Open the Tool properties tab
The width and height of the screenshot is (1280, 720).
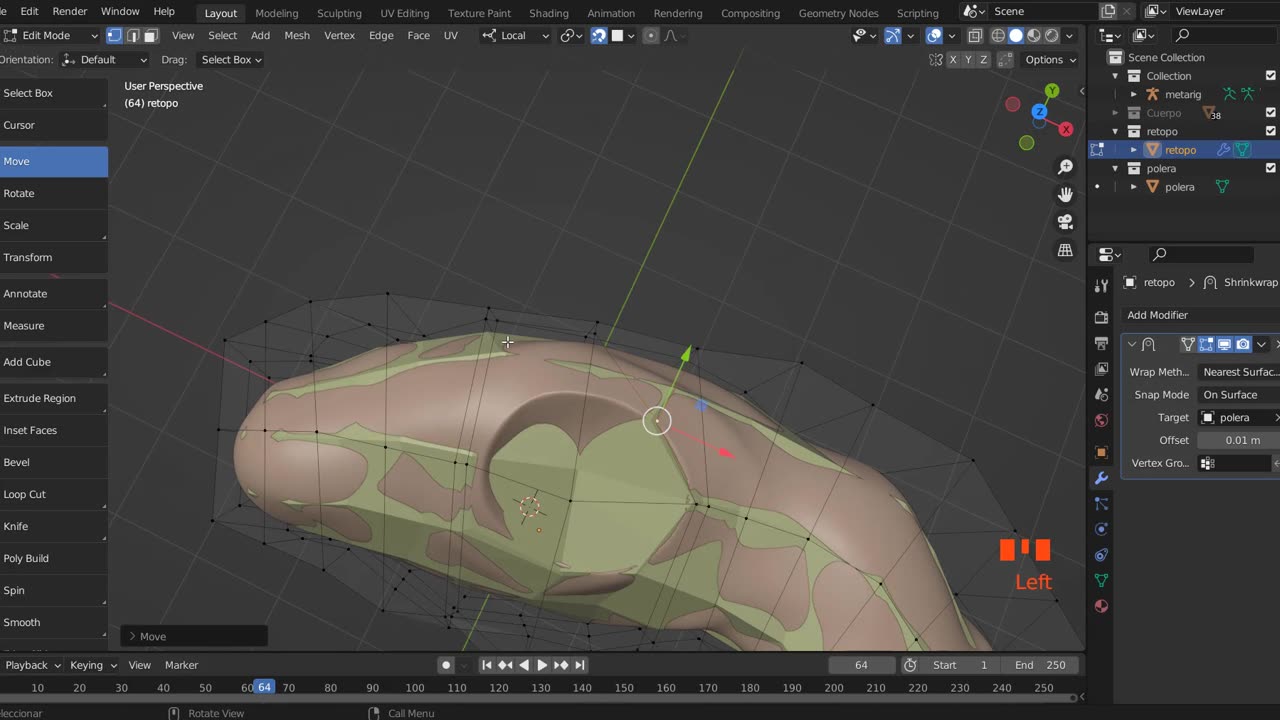pyautogui.click(x=1101, y=285)
